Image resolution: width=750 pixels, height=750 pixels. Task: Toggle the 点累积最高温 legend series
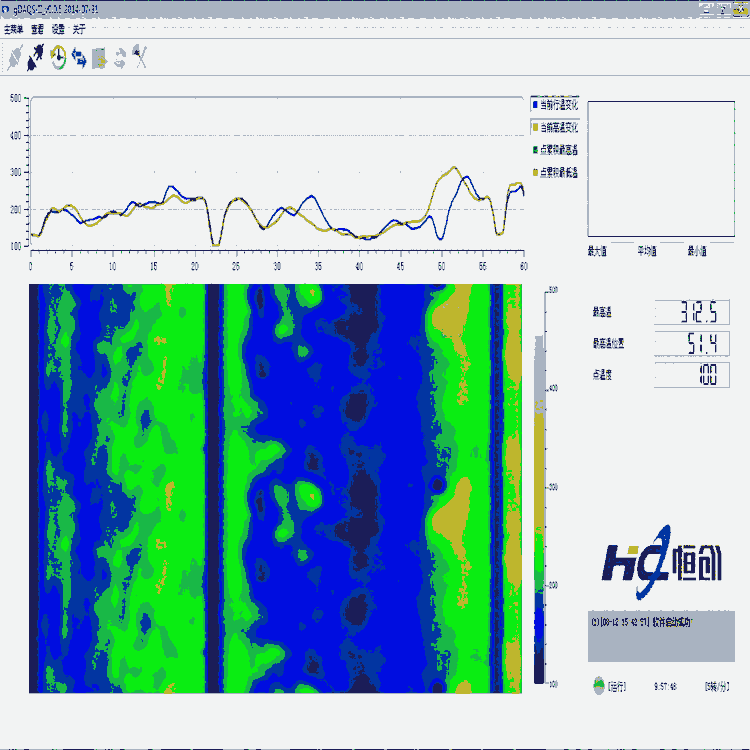tap(554, 149)
